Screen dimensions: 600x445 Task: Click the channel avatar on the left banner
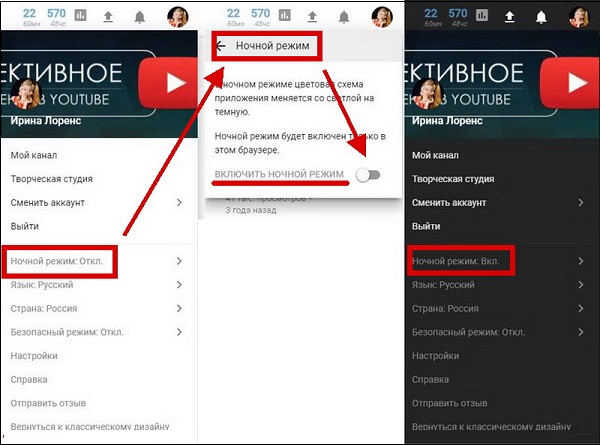(26, 94)
